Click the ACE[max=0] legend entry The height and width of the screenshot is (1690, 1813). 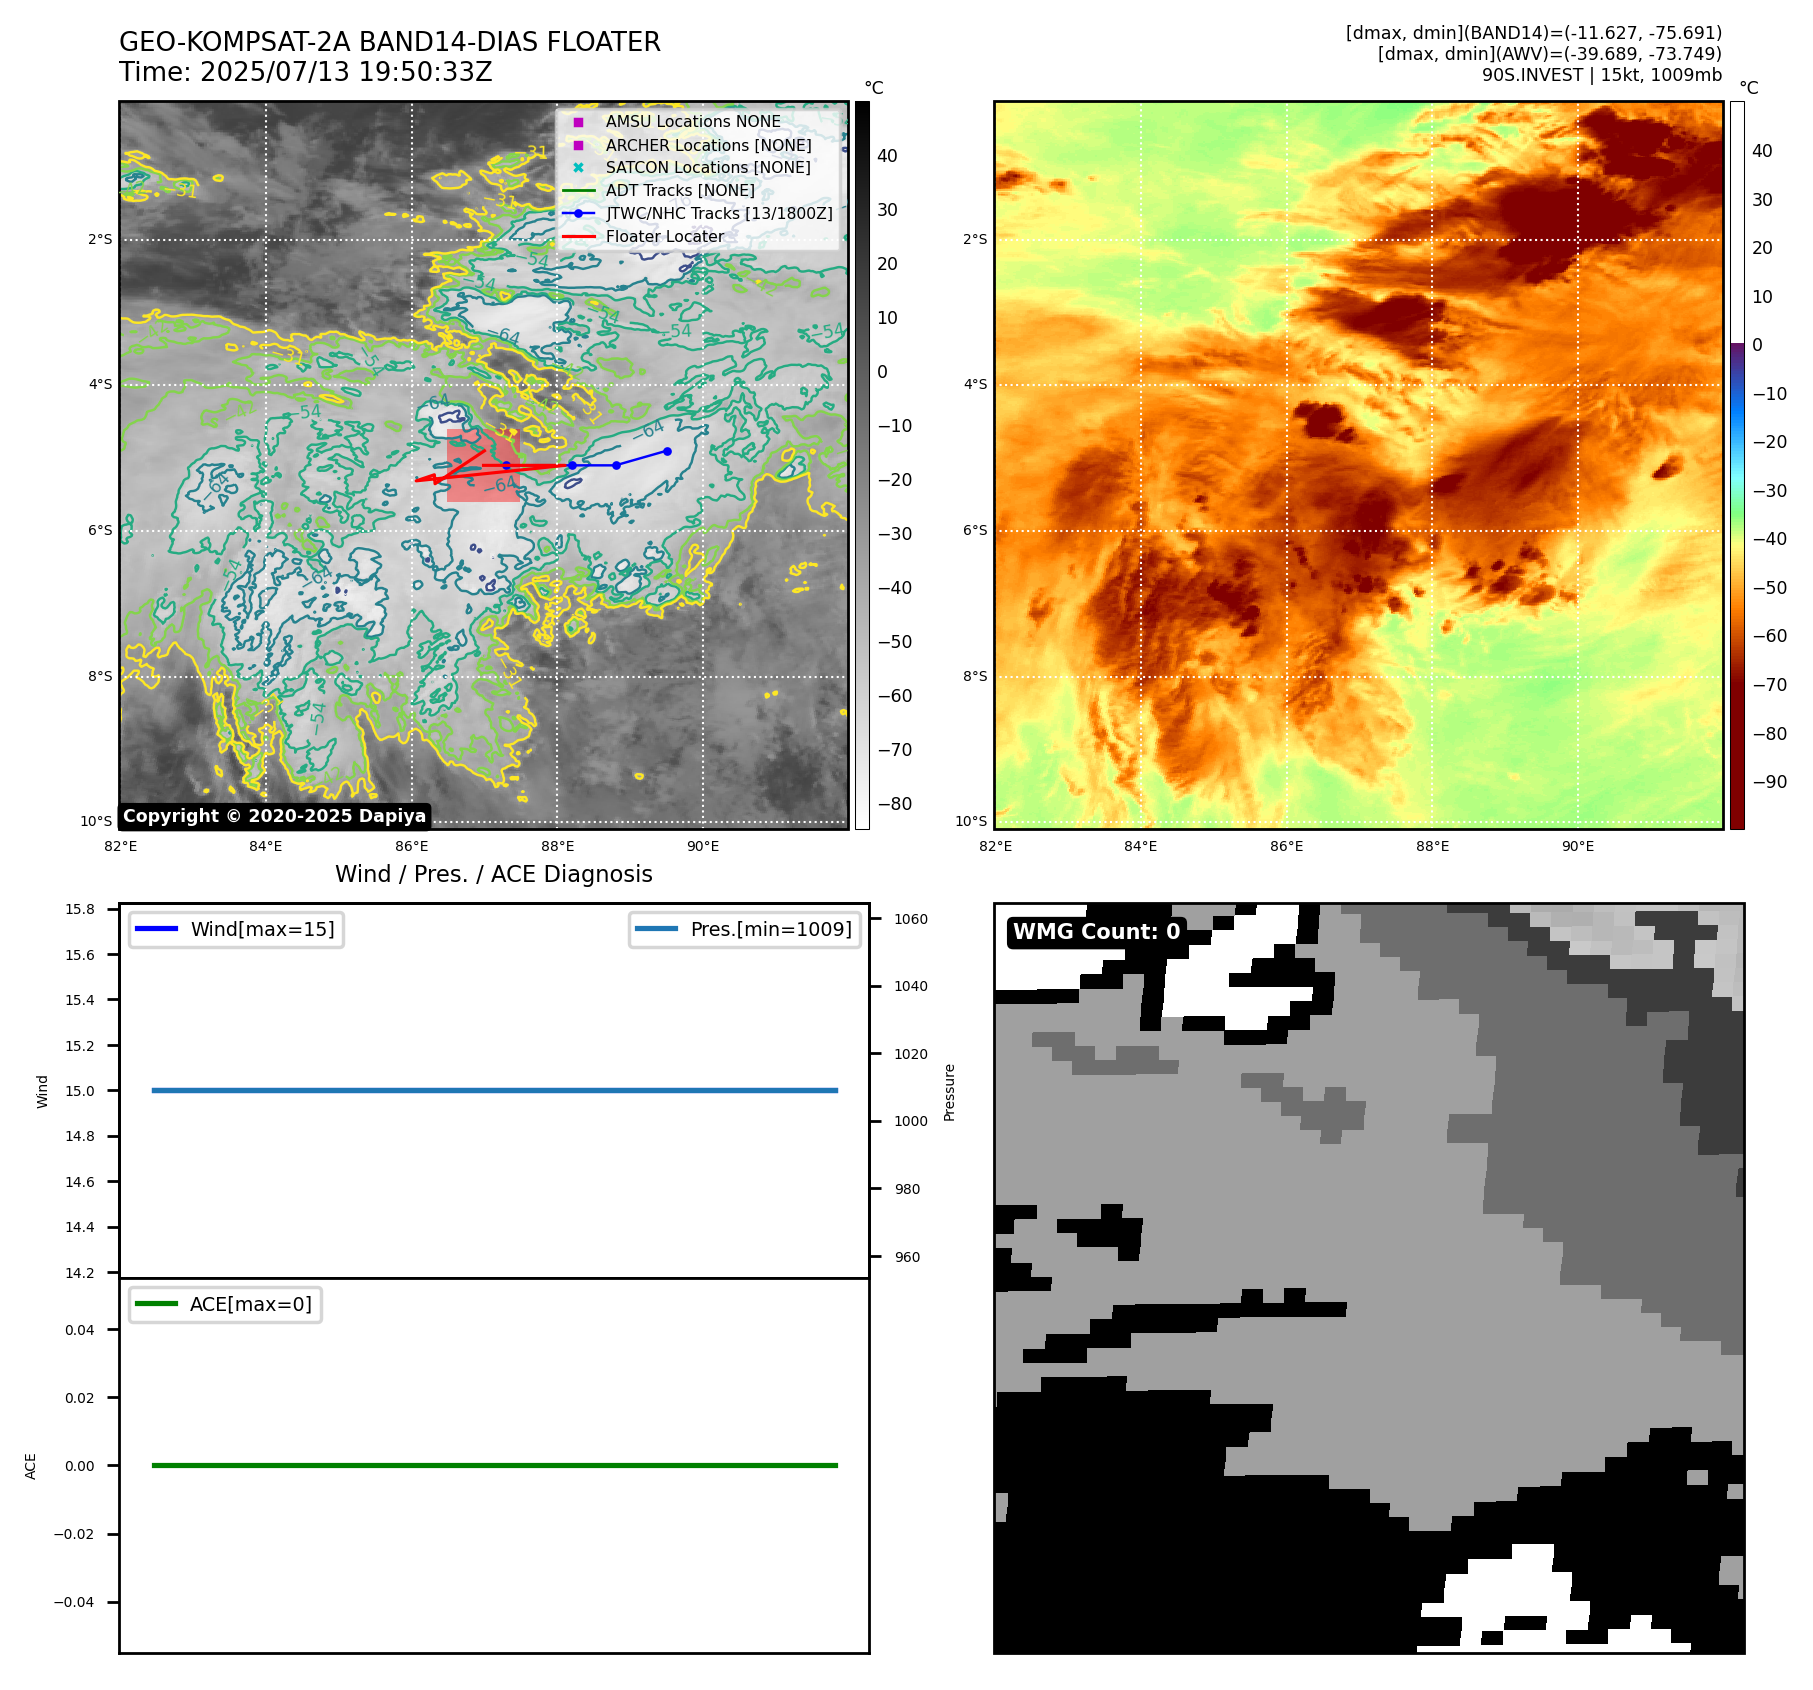225,1304
